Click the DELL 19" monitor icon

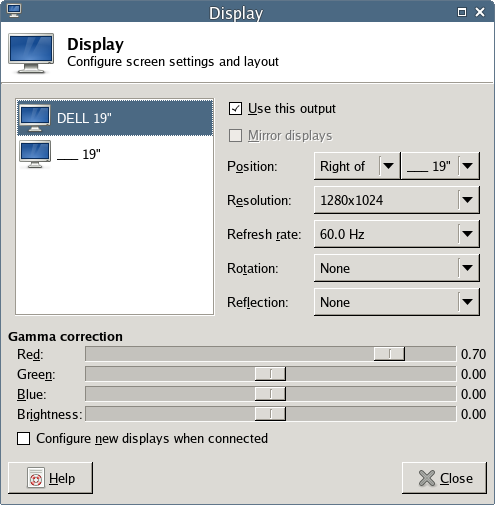coord(35,118)
